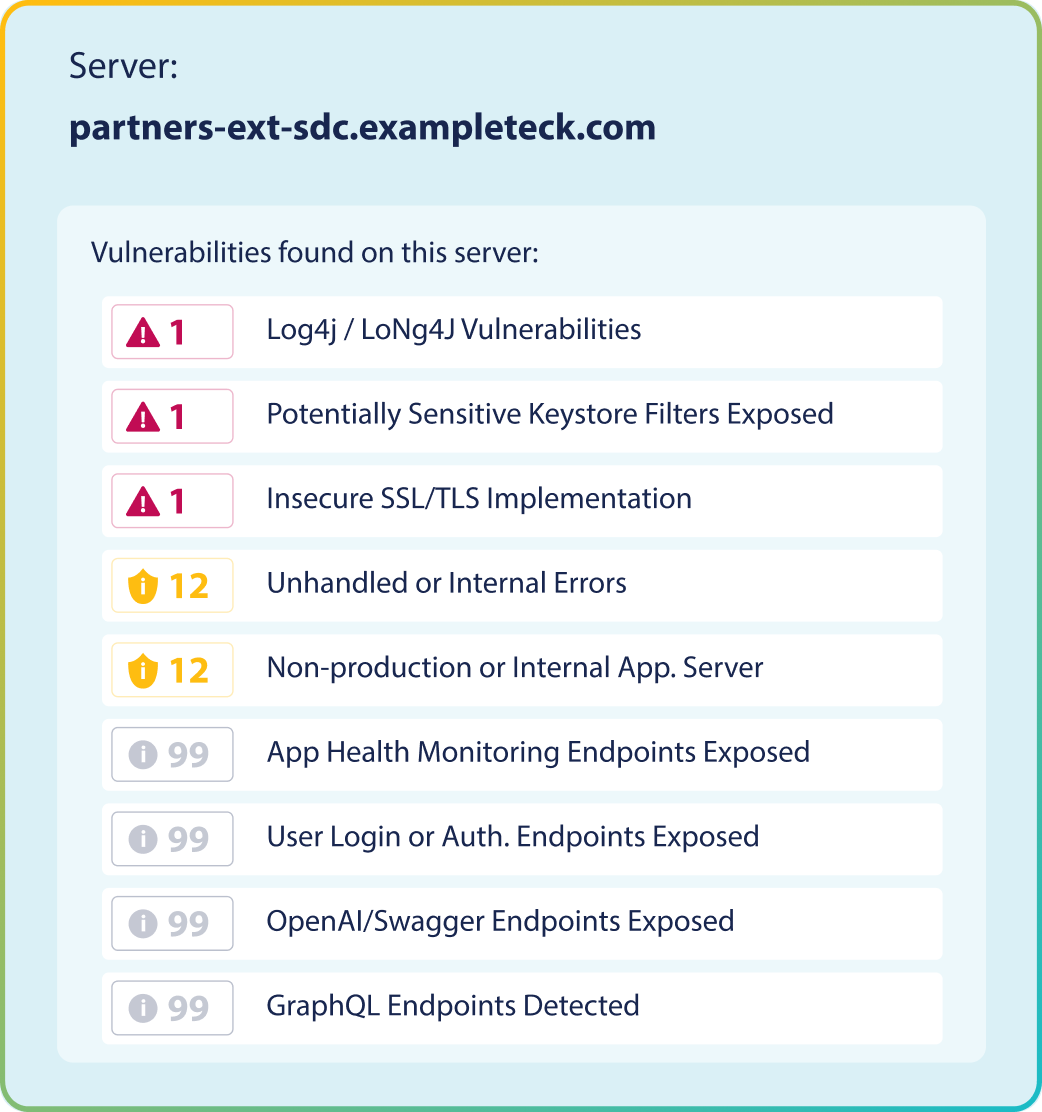Open OpenAI/Swagger Endpoints Exposed finding

[500, 921]
